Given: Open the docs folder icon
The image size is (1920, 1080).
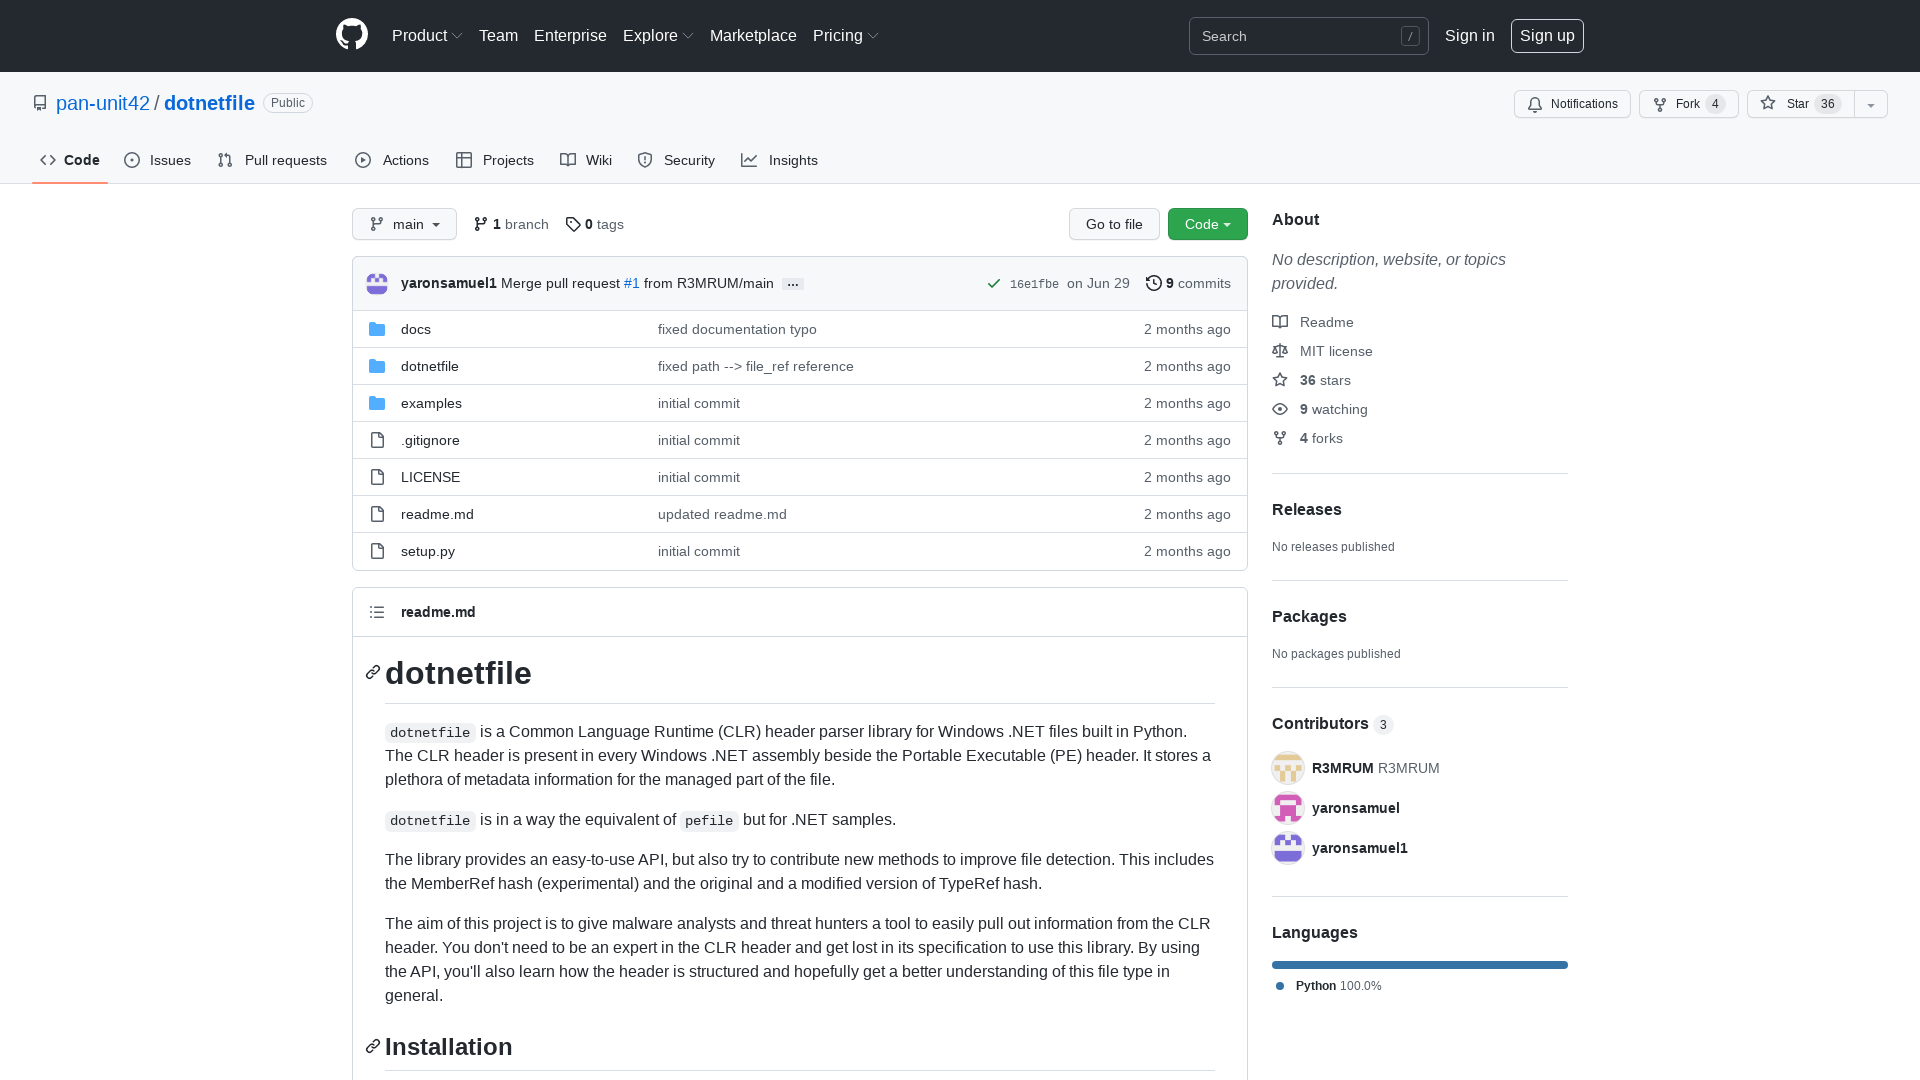Looking at the screenshot, I should click(377, 328).
